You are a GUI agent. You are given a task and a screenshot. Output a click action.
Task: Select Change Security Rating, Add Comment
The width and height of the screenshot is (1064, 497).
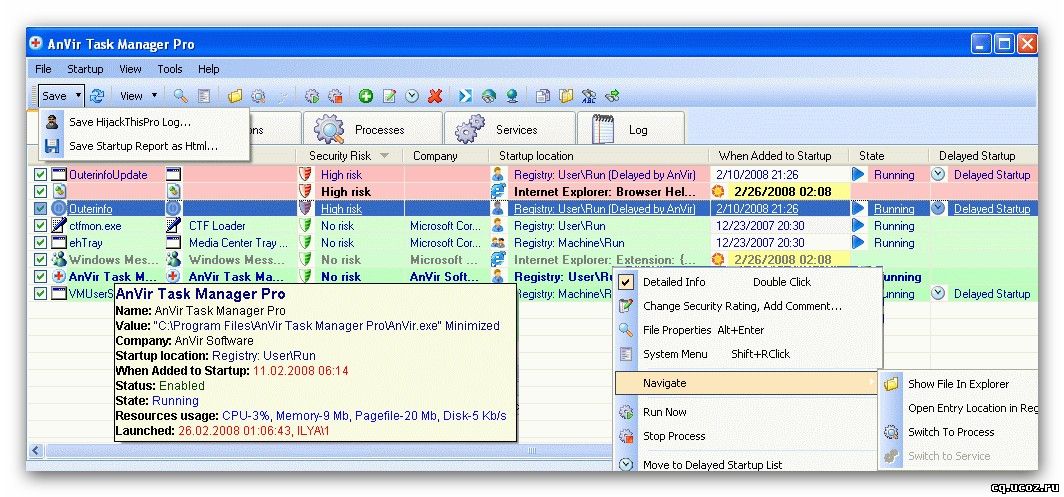pyautogui.click(x=748, y=306)
